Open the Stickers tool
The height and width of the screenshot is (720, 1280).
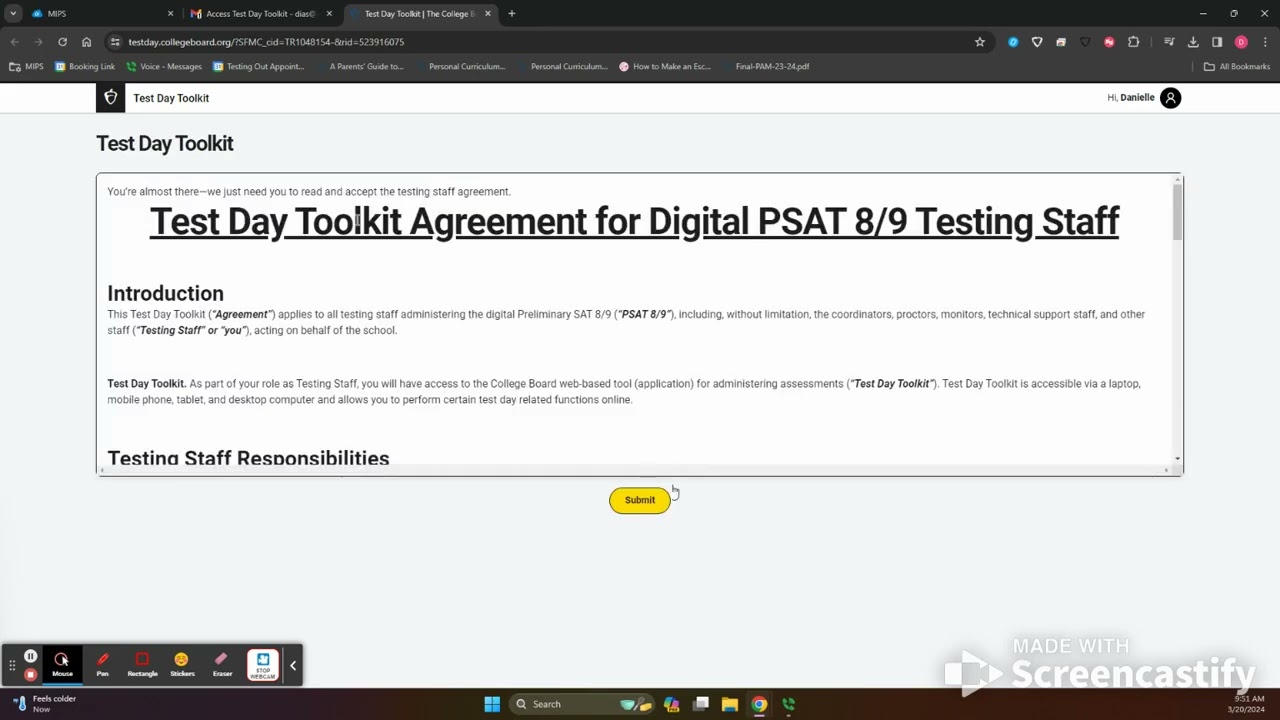(x=182, y=664)
